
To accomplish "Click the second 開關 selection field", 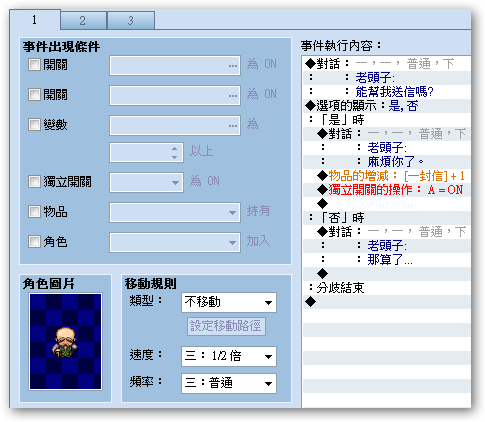I will point(175,96).
